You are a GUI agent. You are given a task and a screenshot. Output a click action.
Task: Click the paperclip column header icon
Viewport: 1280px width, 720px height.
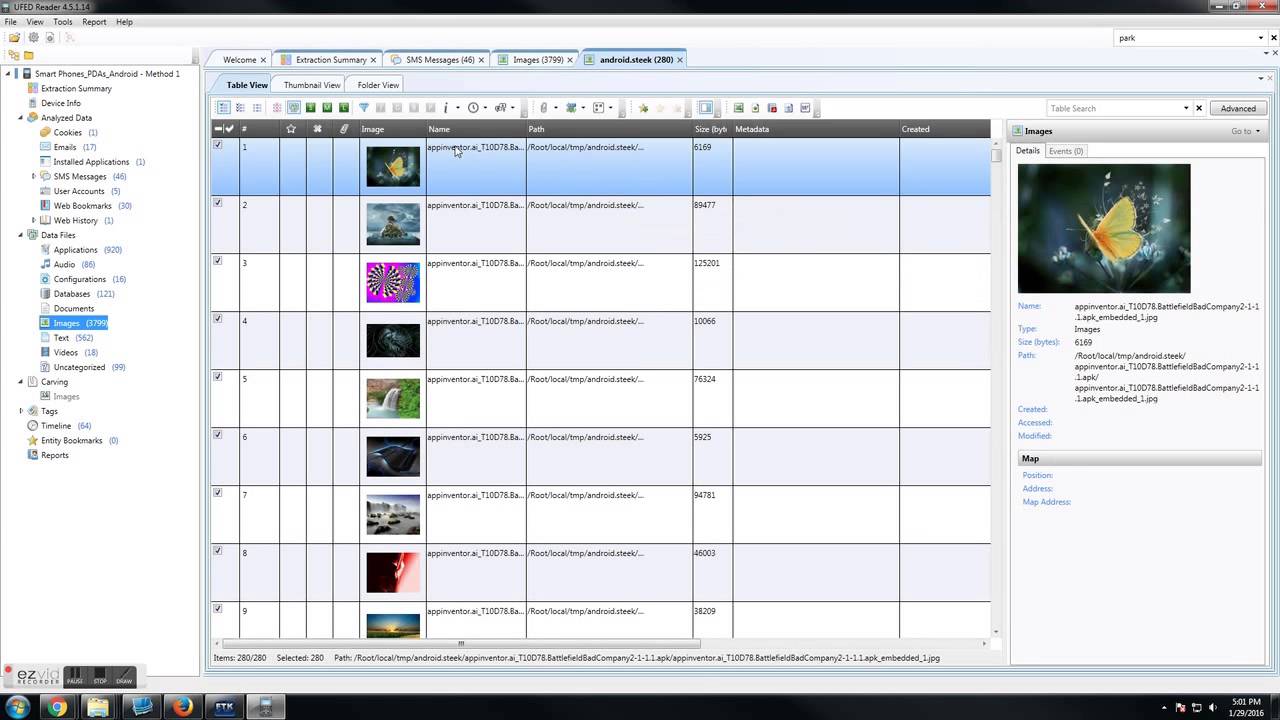pos(344,129)
